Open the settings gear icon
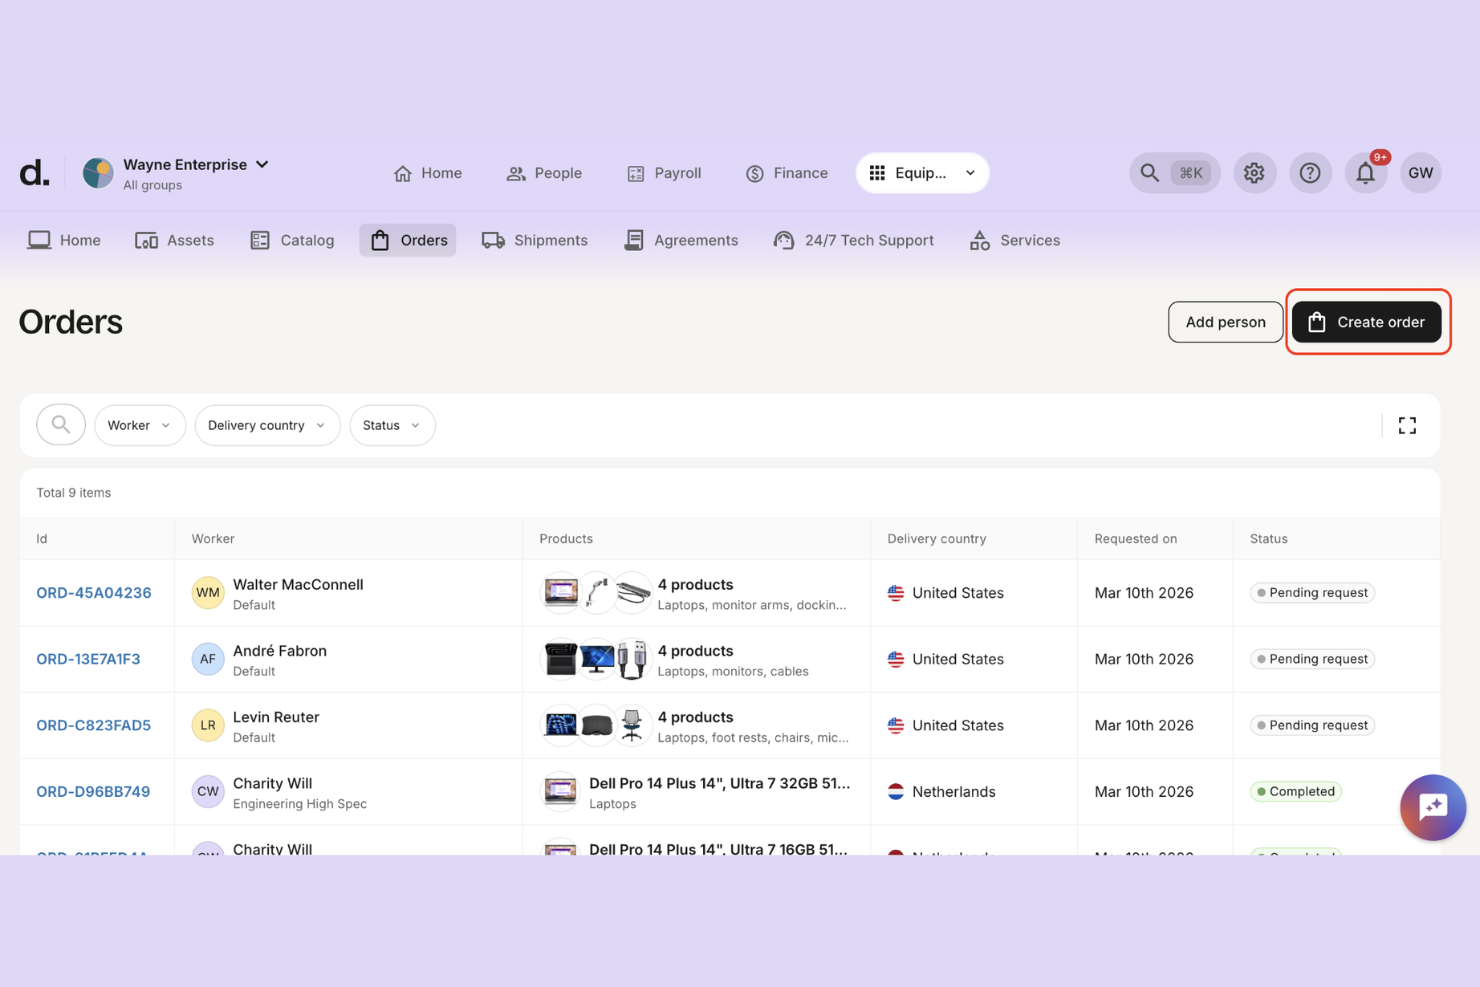The height and width of the screenshot is (987, 1480). pyautogui.click(x=1255, y=173)
